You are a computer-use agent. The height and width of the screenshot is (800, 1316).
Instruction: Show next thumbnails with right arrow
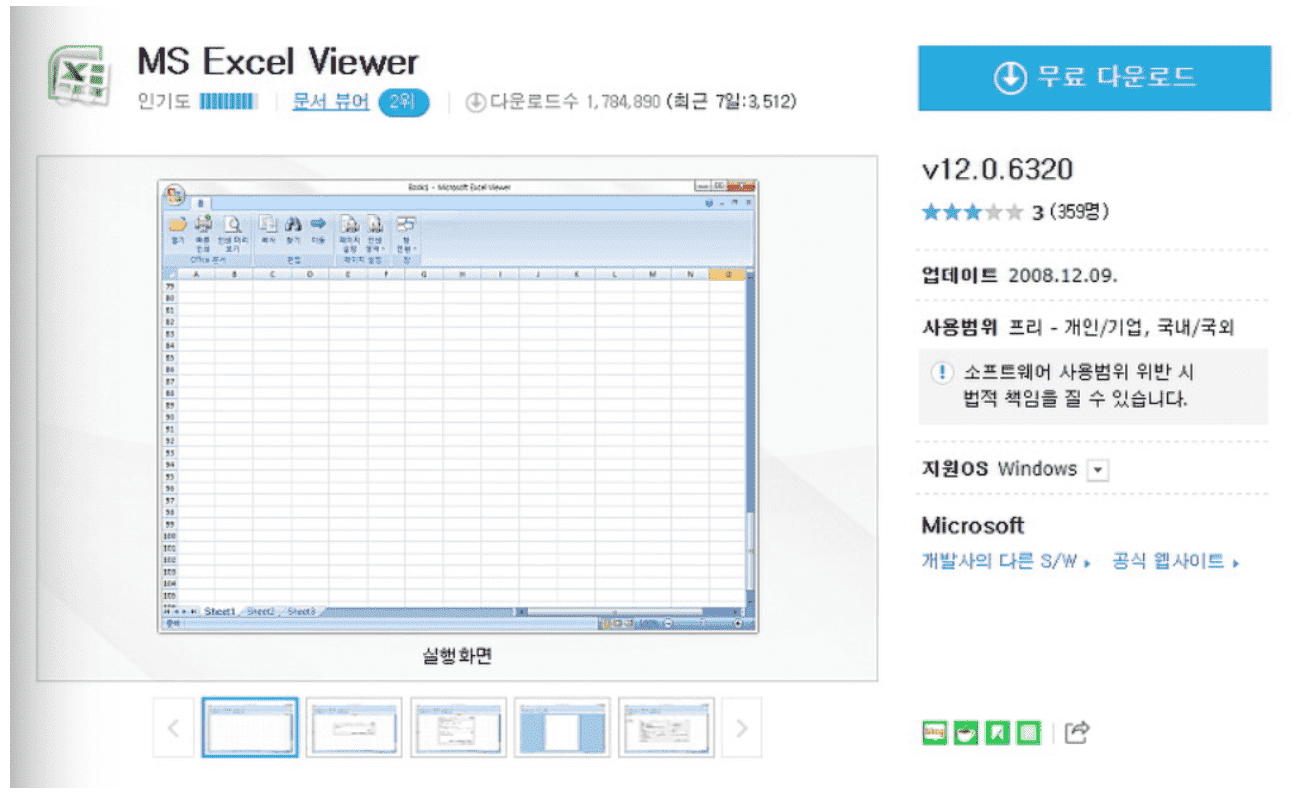[741, 727]
